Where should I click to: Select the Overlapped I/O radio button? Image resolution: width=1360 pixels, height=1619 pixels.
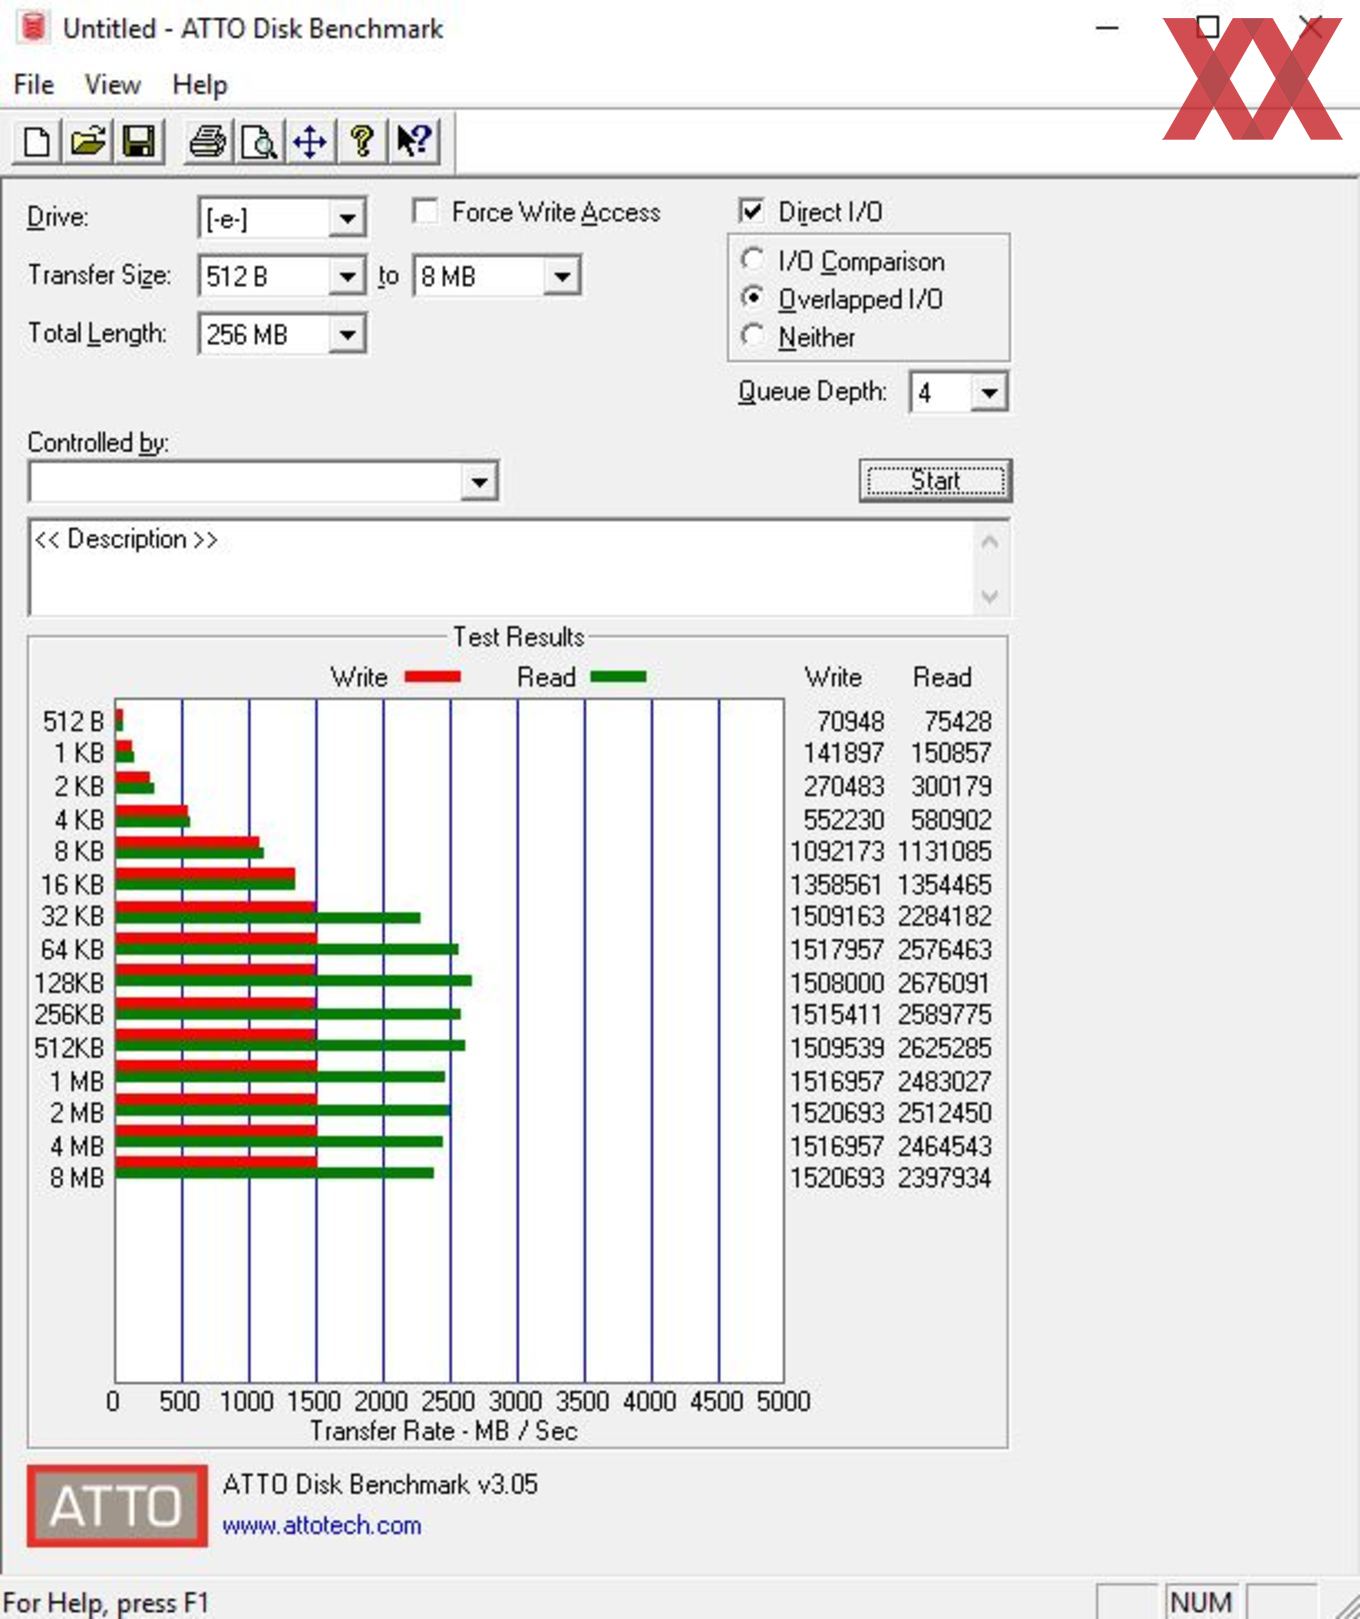coord(752,298)
